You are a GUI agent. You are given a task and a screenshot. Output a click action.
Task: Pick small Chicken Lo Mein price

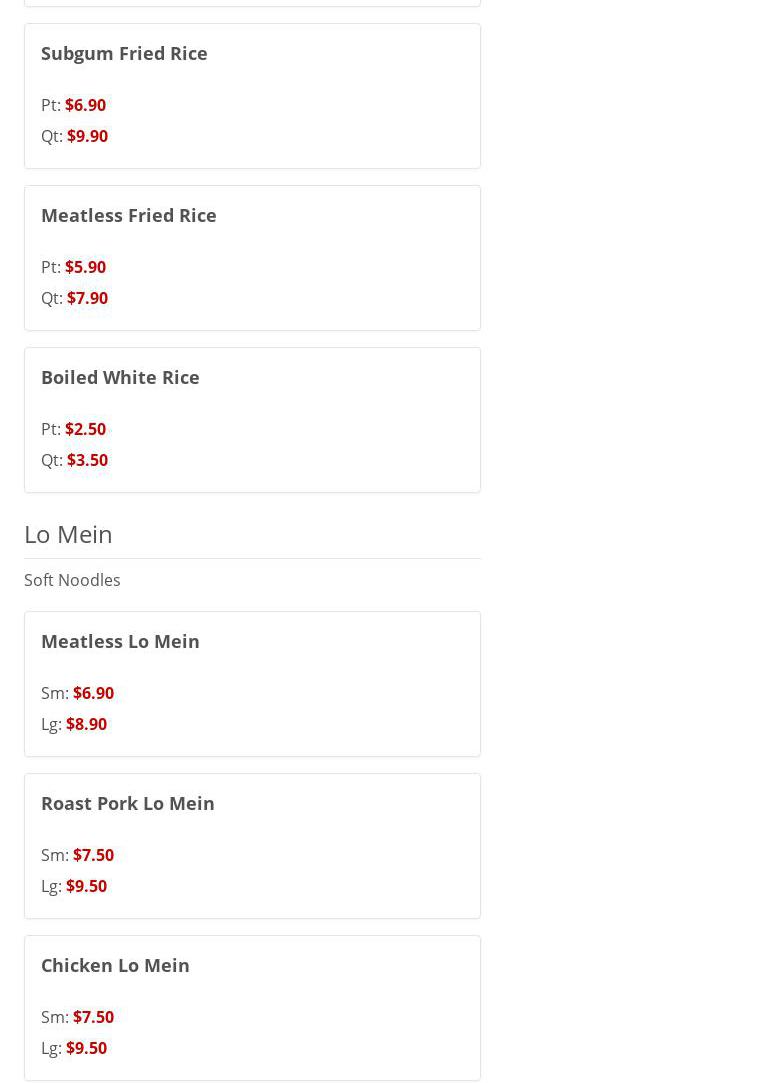tap(93, 1017)
